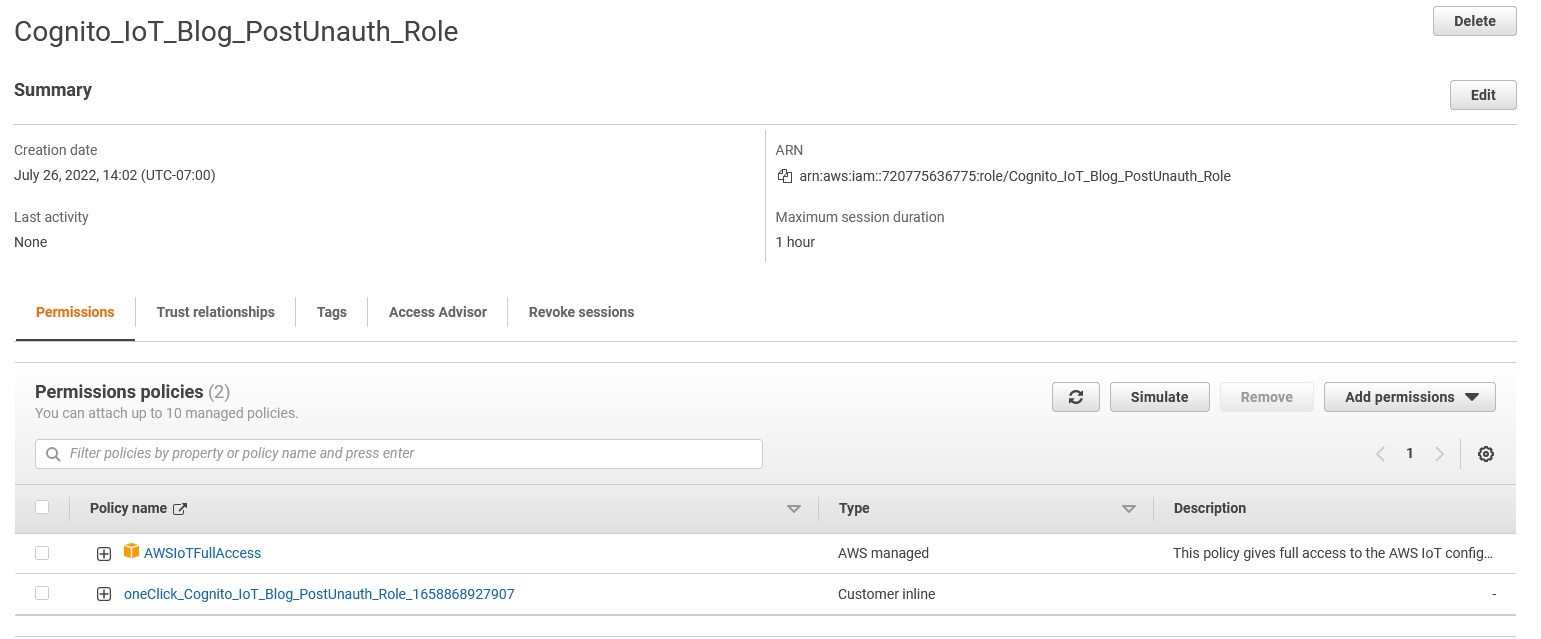
Task: Click the Delete role button
Action: [x=1475, y=21]
